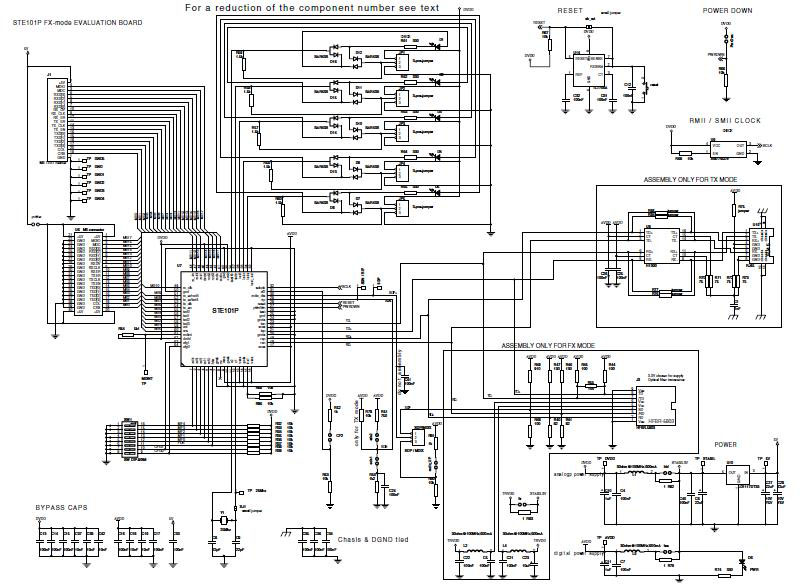800x584 pixels.
Task: Click the 'STE101P FX-mode EVALUATION BOARD' title text
Action: [x=77, y=22]
